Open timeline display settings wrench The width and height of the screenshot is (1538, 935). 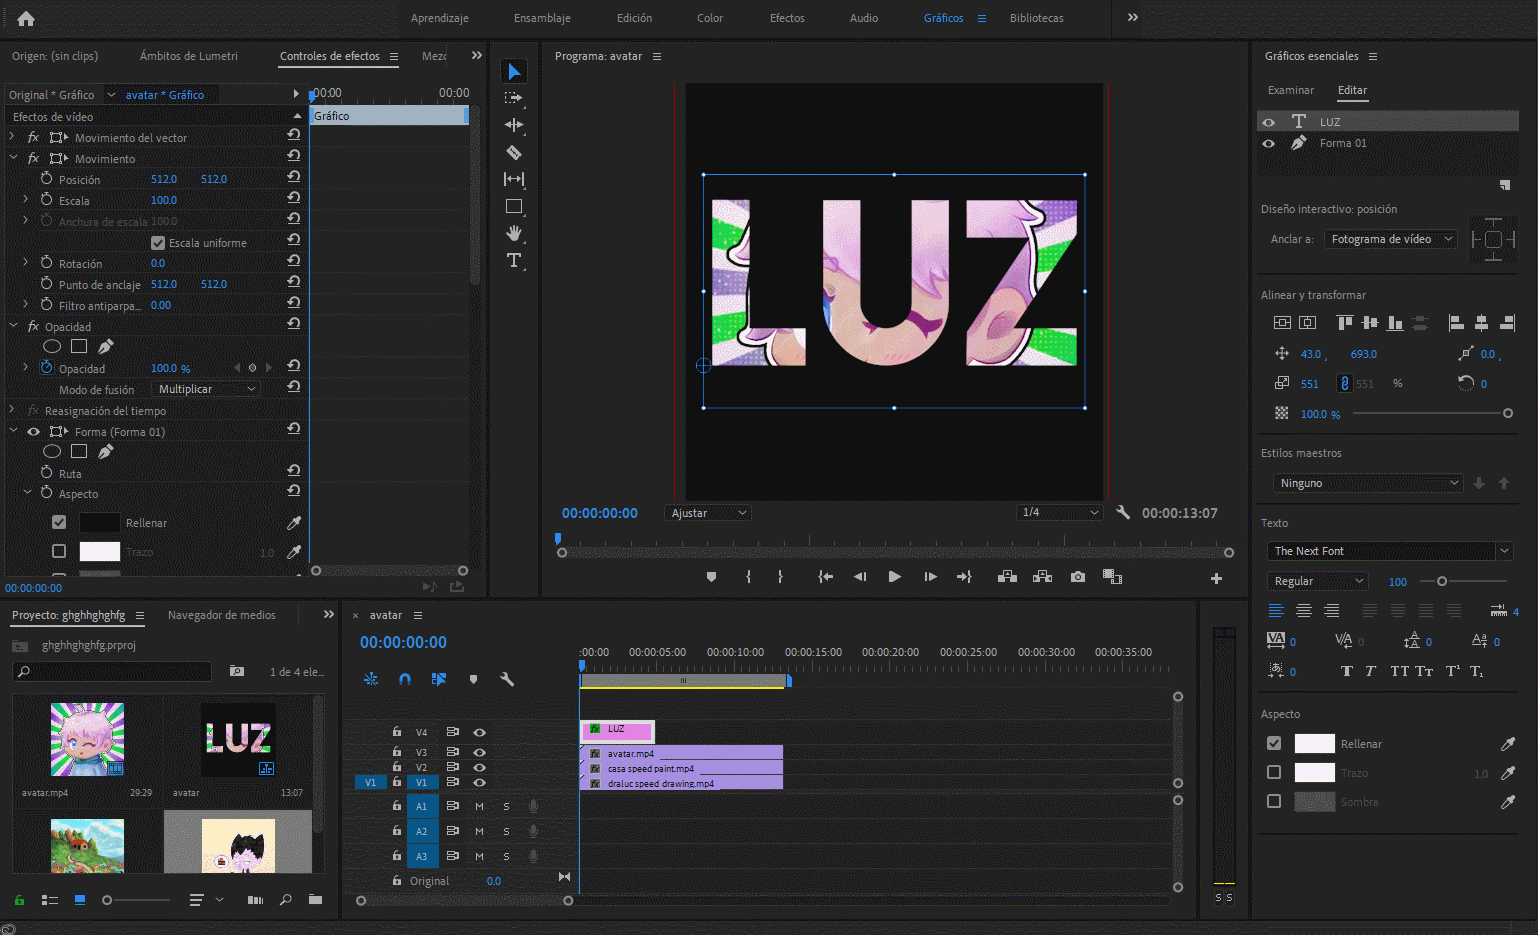click(507, 679)
